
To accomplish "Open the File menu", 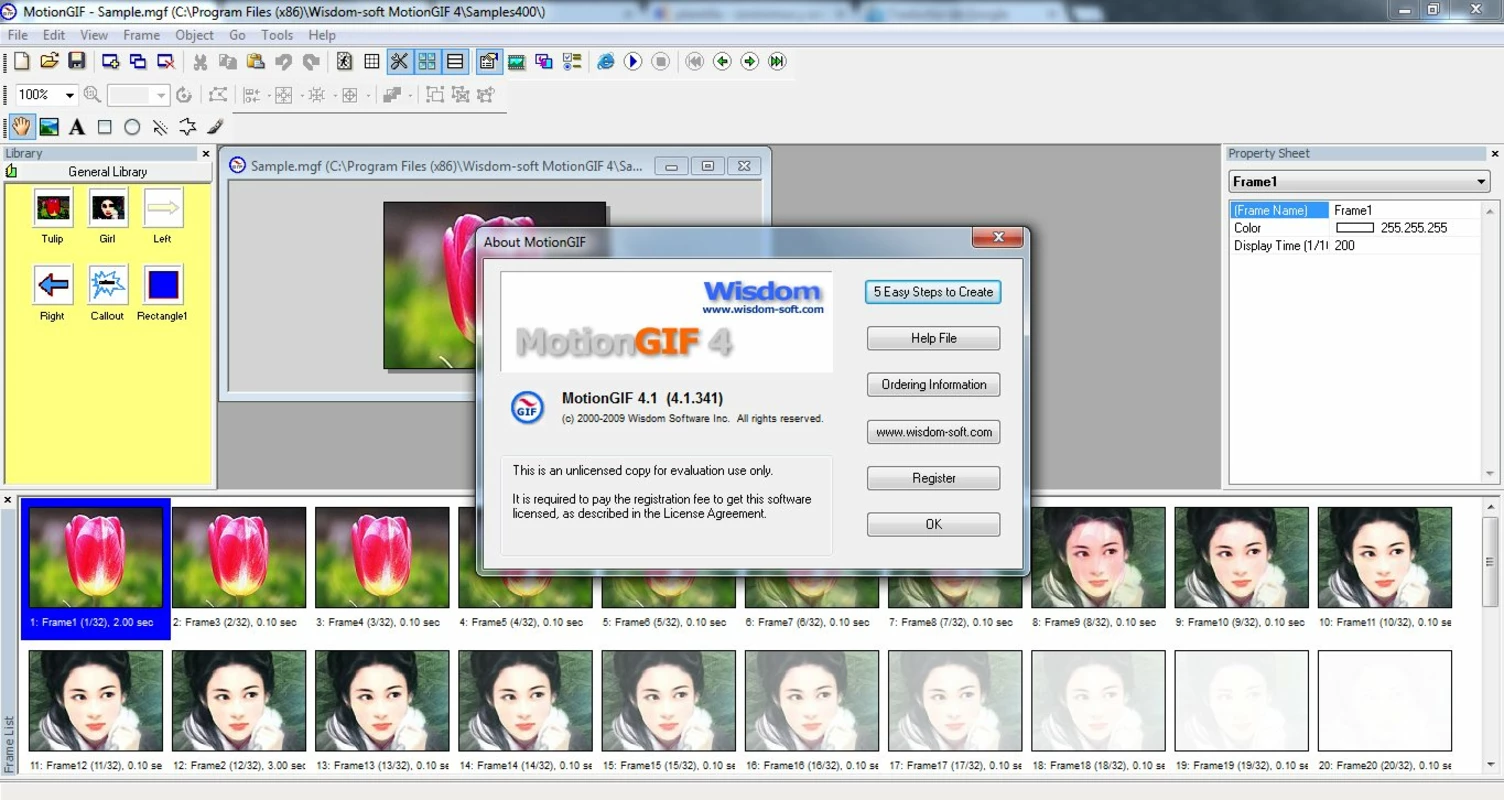I will [x=18, y=35].
